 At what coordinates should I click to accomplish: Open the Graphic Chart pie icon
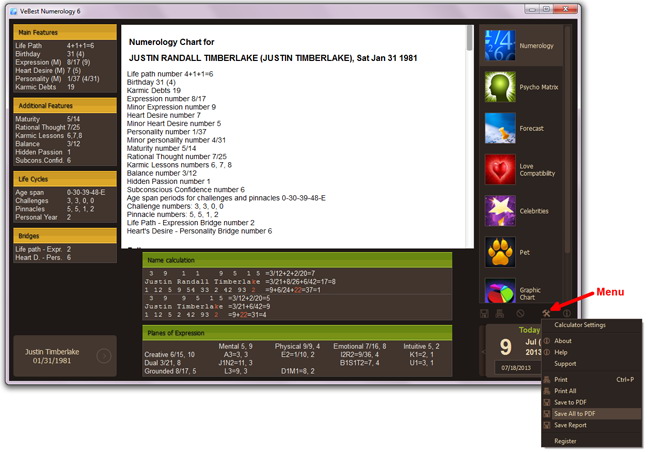tap(500, 290)
